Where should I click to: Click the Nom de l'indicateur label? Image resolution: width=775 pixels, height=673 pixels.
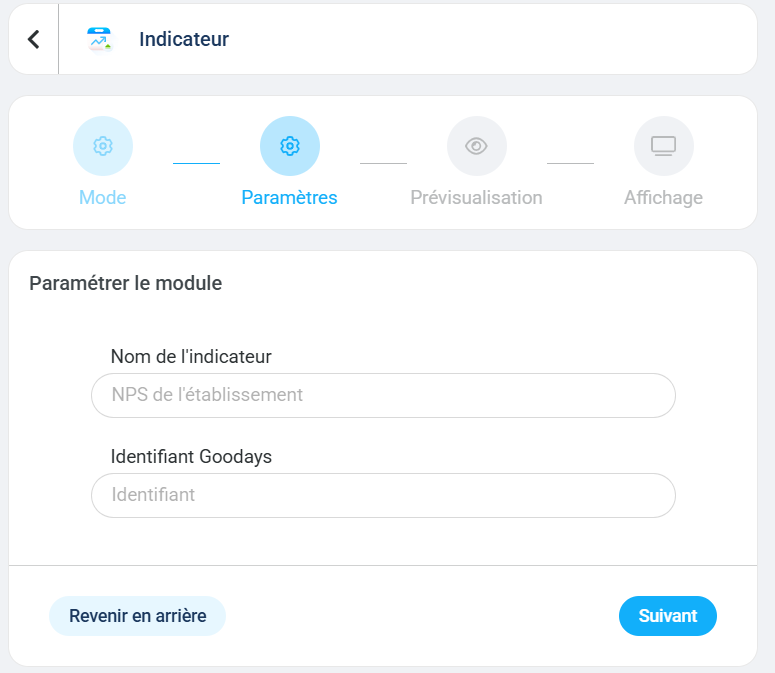pyautogui.click(x=191, y=357)
